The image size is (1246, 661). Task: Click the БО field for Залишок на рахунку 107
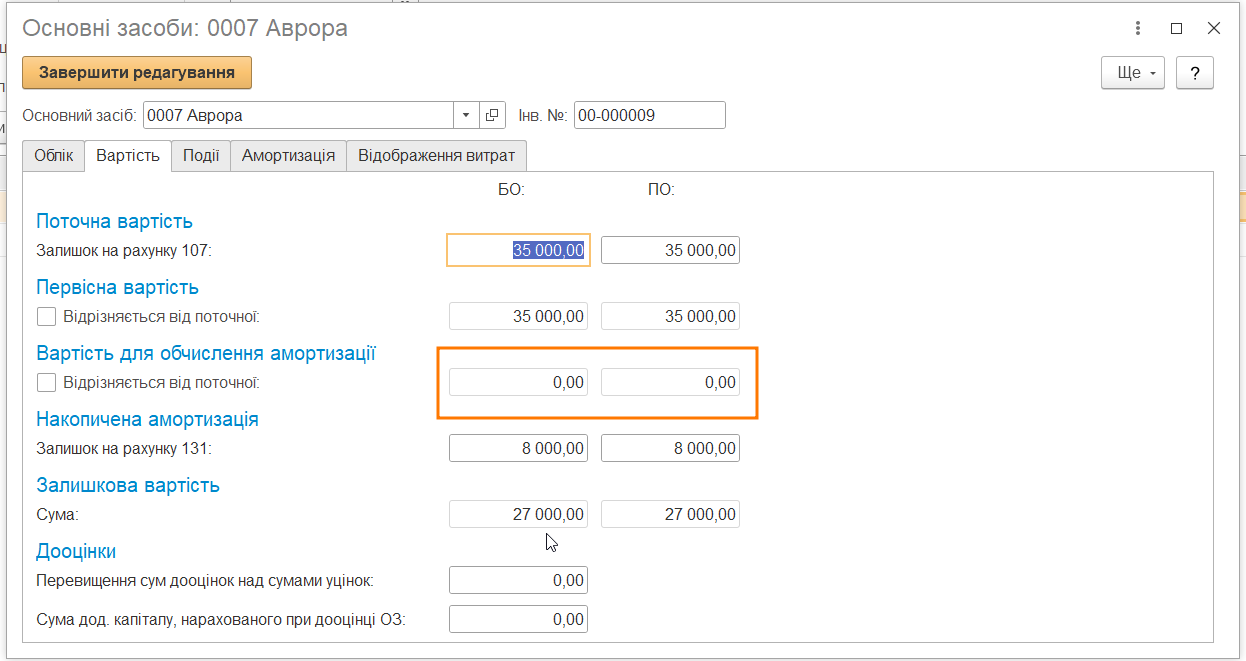[x=518, y=250]
